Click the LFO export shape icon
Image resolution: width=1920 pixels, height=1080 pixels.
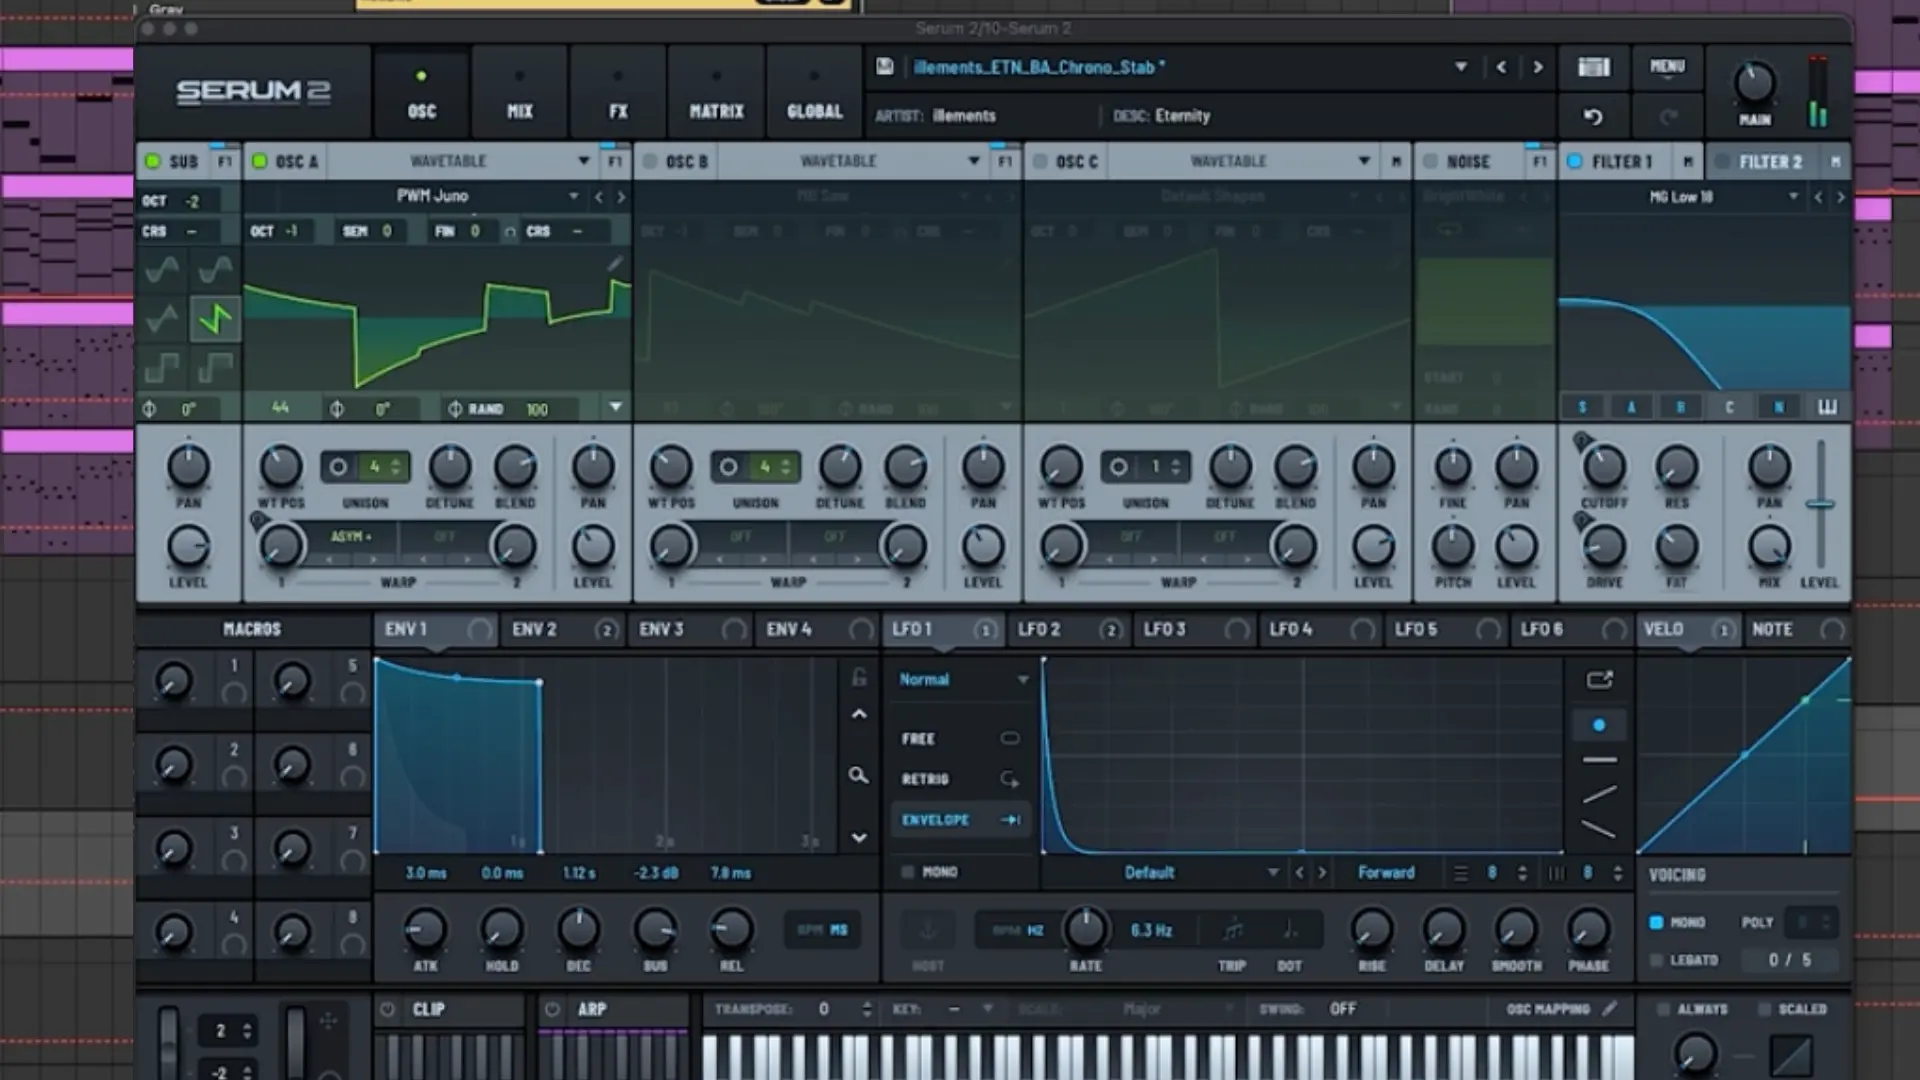click(1599, 680)
